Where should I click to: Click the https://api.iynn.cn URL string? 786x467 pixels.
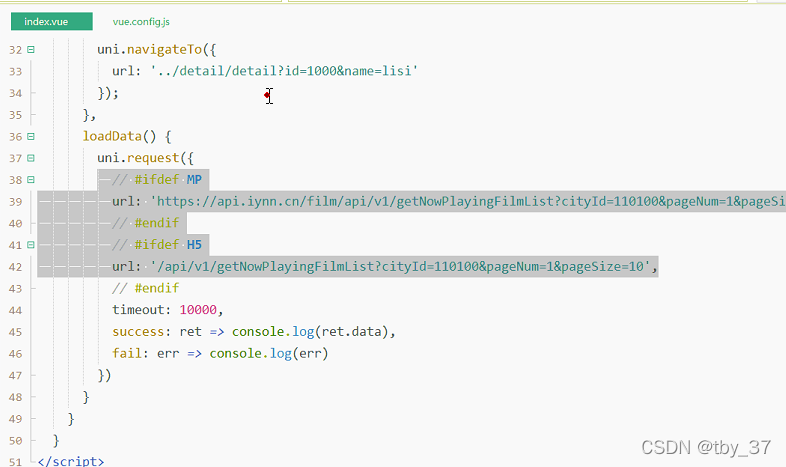[468, 201]
